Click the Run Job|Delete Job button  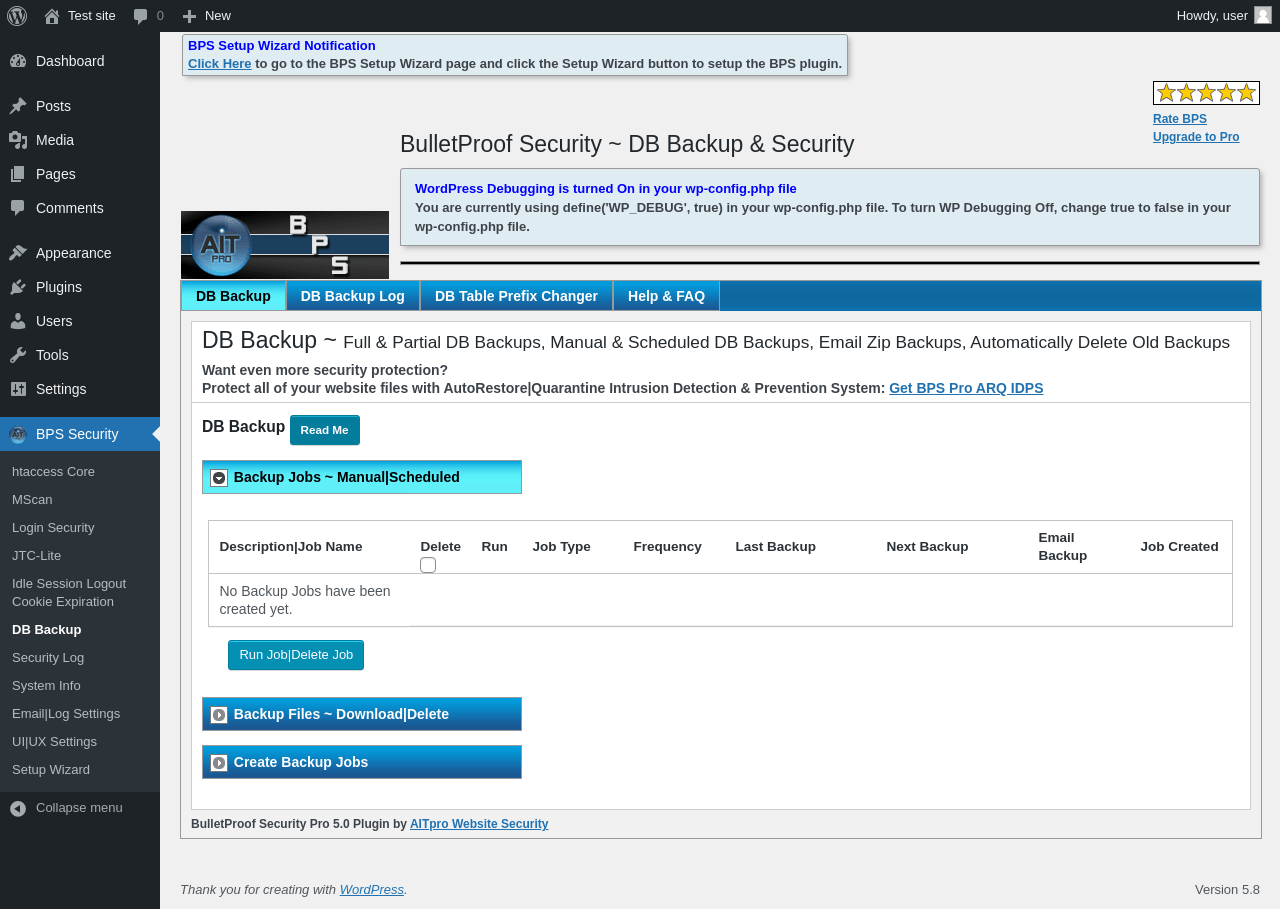click(296, 655)
